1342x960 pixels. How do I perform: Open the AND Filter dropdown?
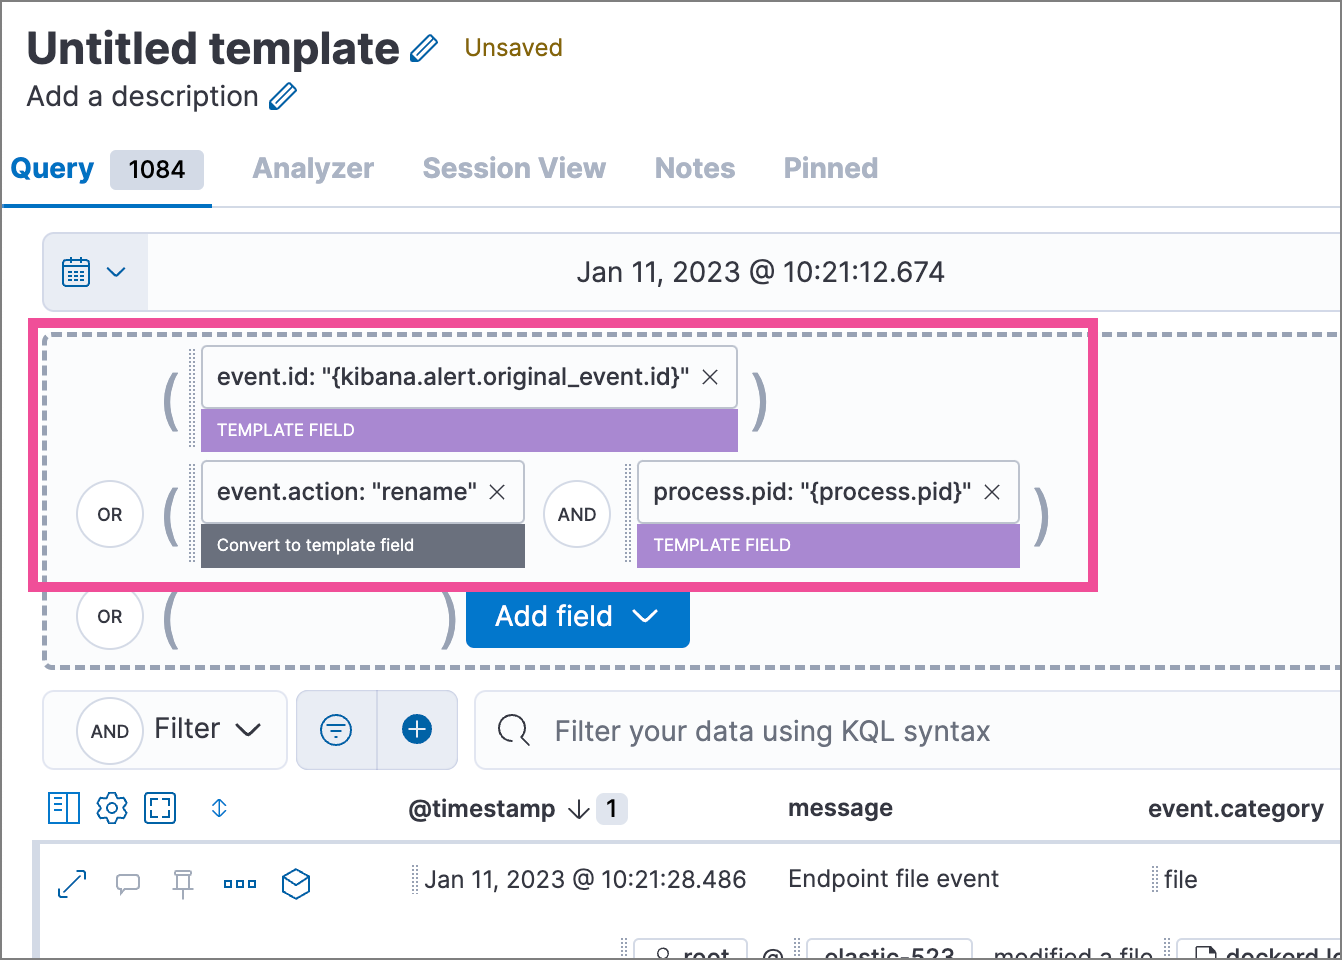click(x=166, y=730)
